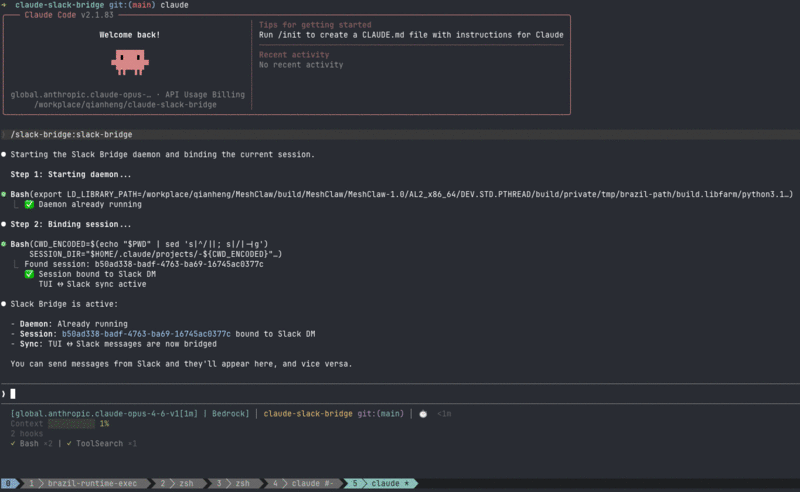Click 'Bash ×2' tool usage entry

pyautogui.click(x=32, y=444)
